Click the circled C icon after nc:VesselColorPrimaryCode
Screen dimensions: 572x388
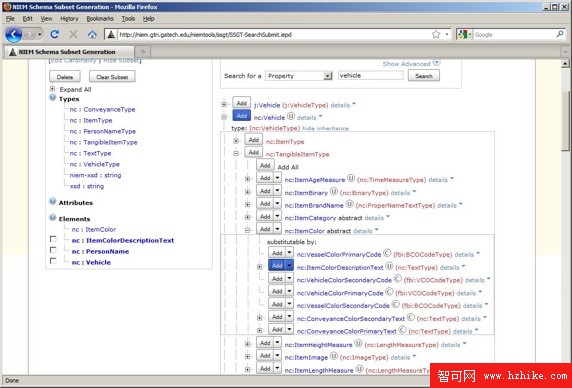point(387,253)
